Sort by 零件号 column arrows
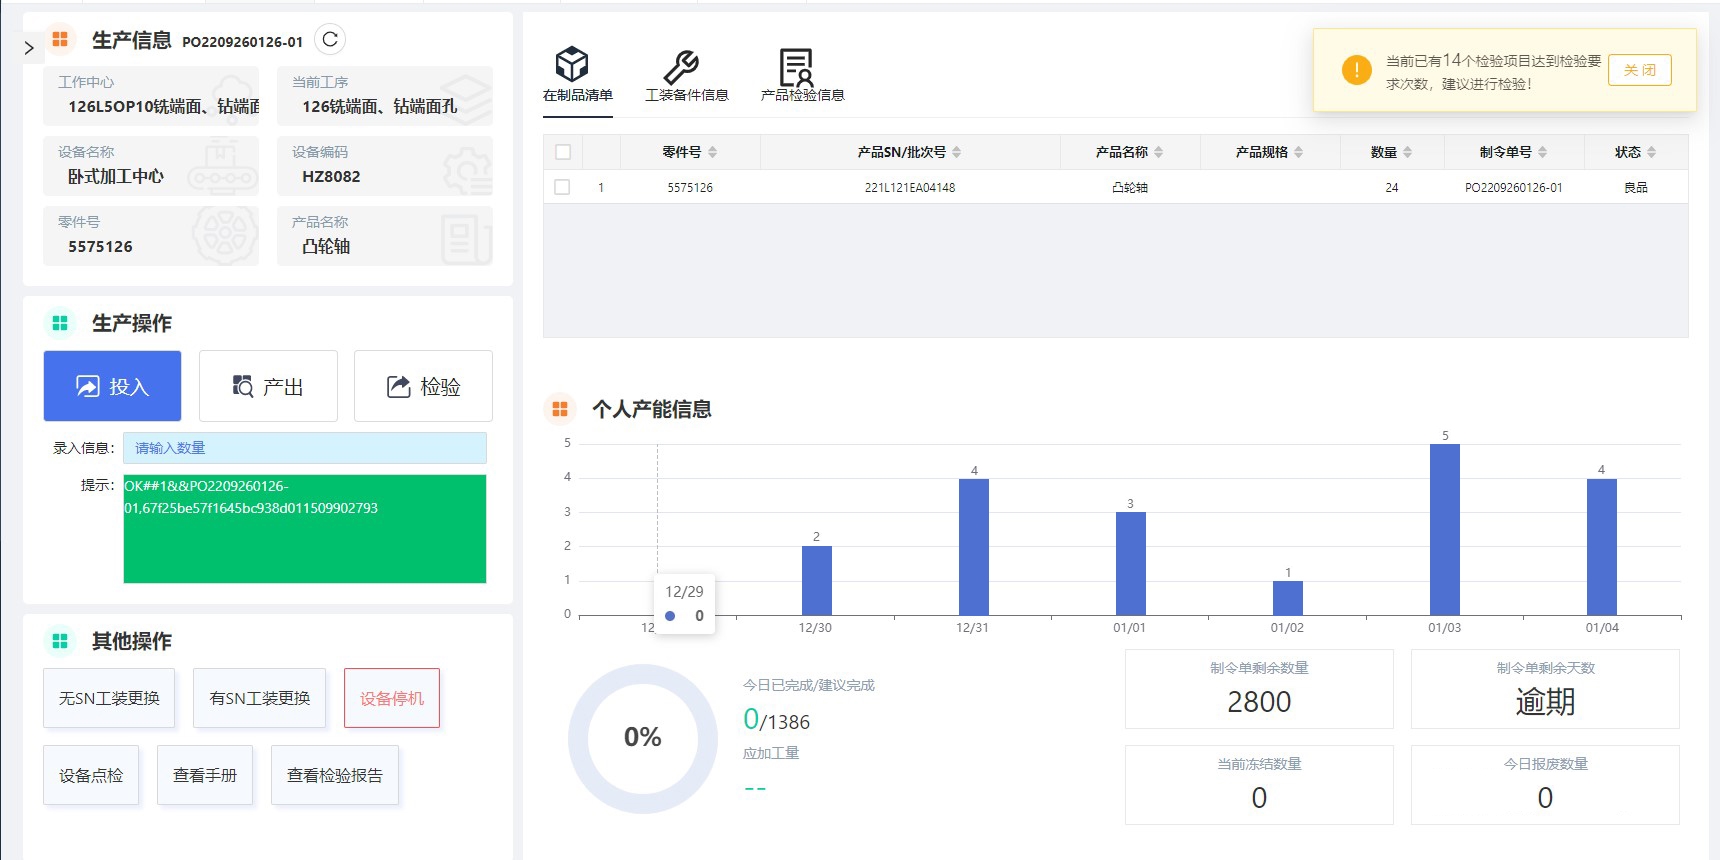 coord(713,152)
